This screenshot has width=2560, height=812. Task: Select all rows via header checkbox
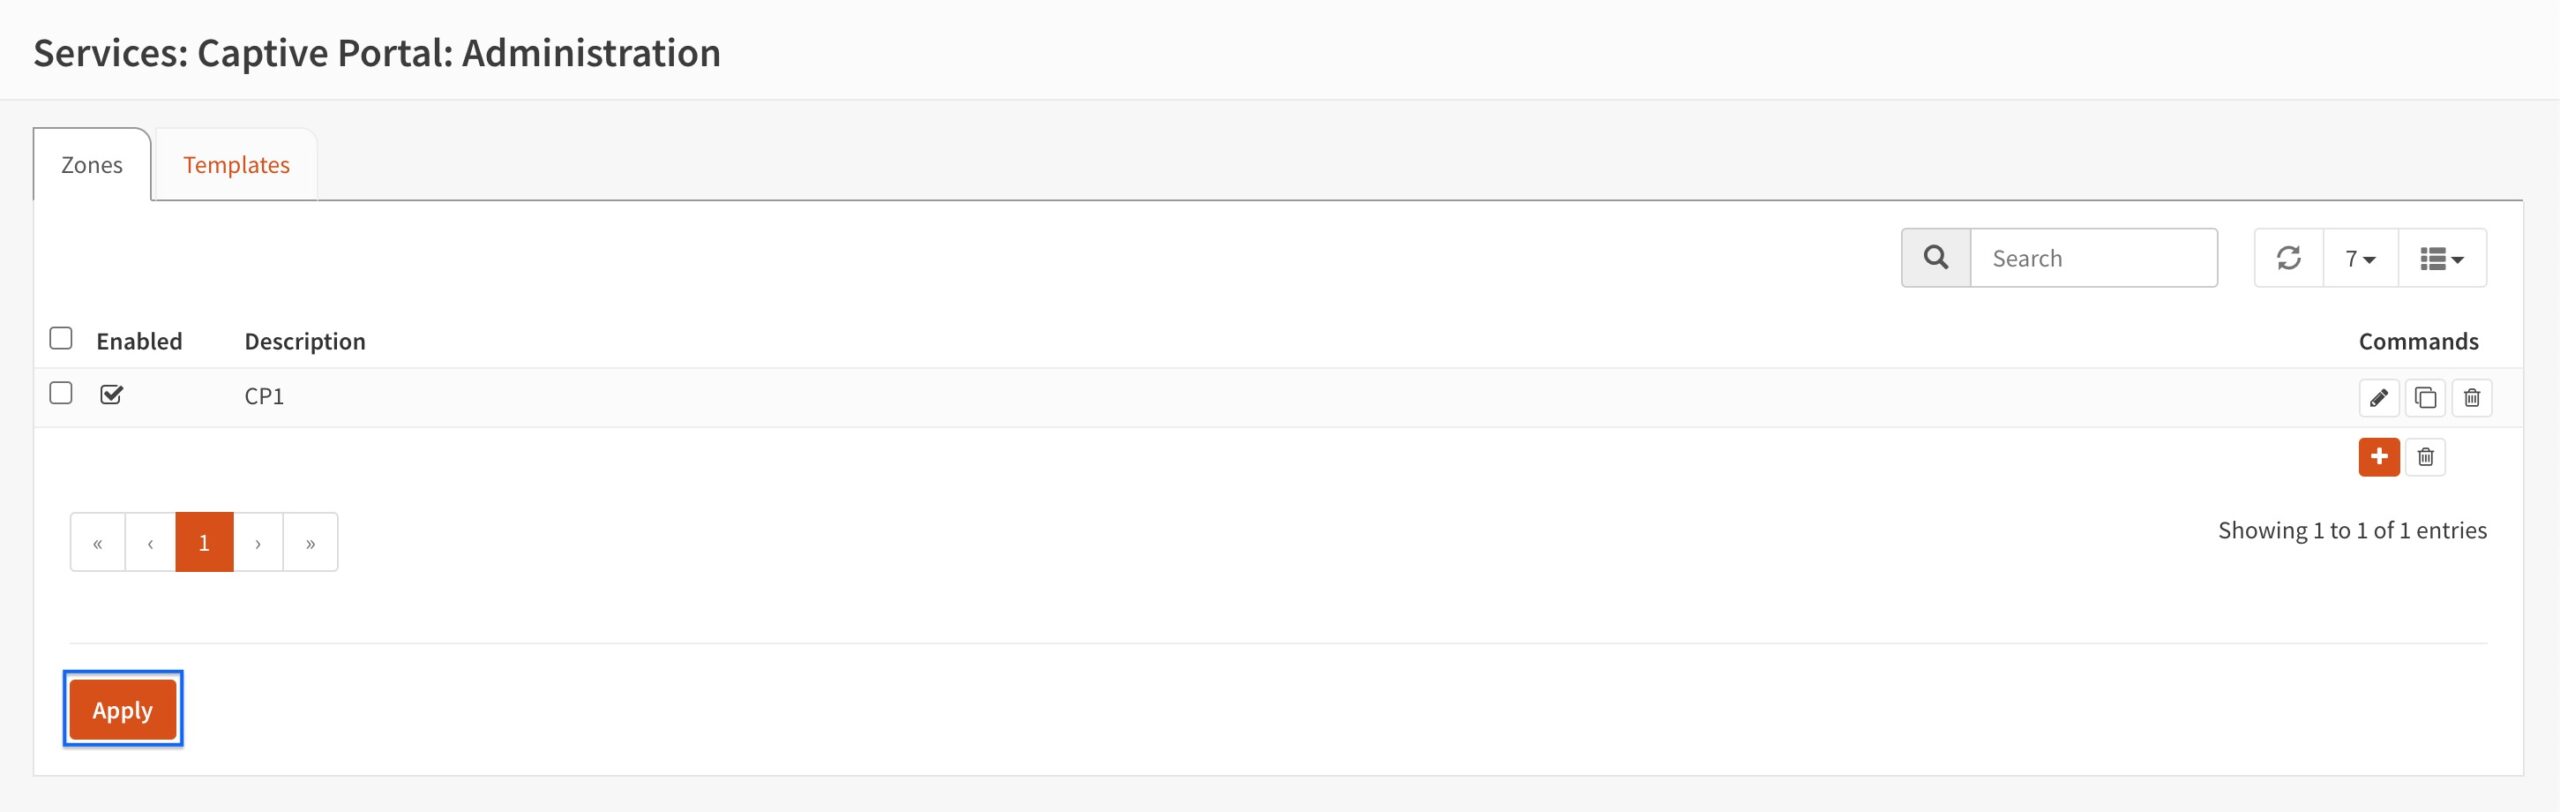(61, 339)
